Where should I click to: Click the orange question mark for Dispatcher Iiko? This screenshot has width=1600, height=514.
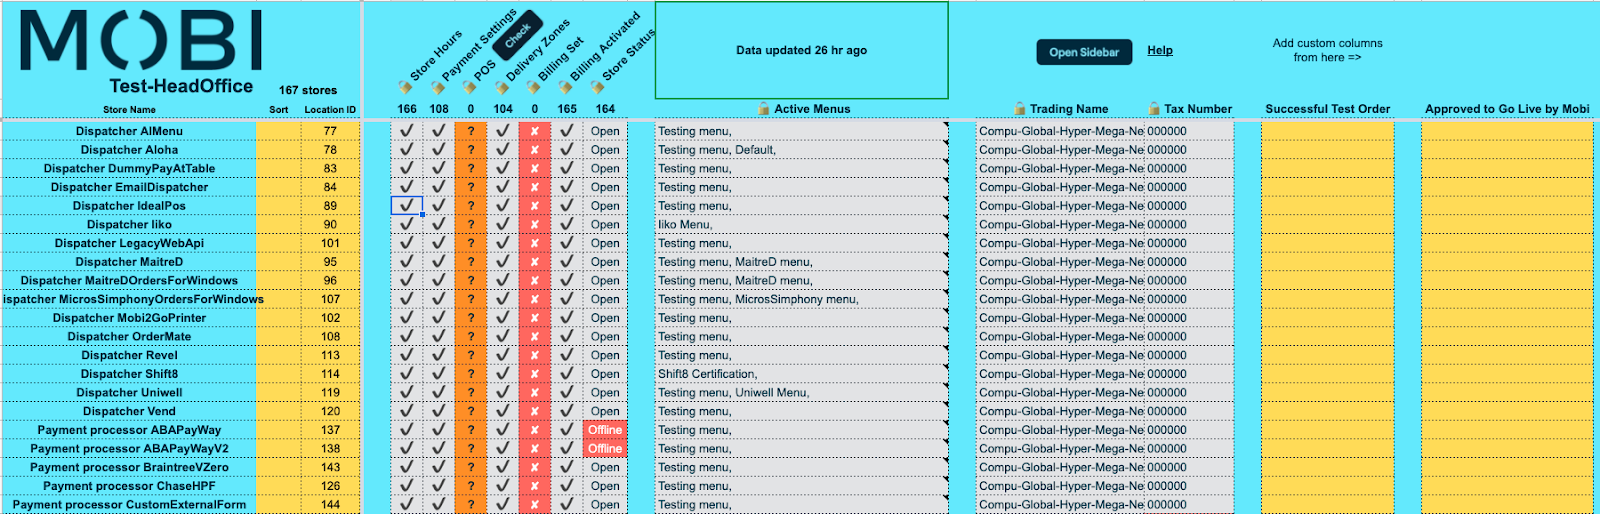[x=470, y=225]
